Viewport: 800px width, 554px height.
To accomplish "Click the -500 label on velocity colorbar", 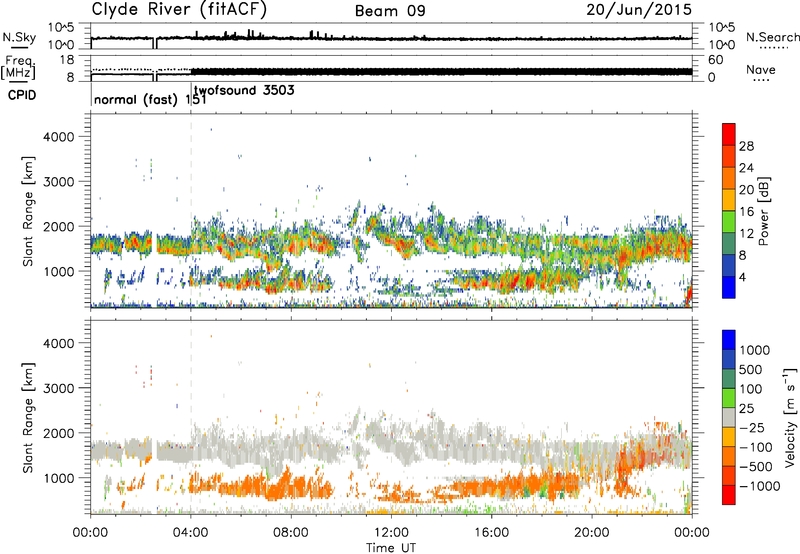I will click(756, 467).
